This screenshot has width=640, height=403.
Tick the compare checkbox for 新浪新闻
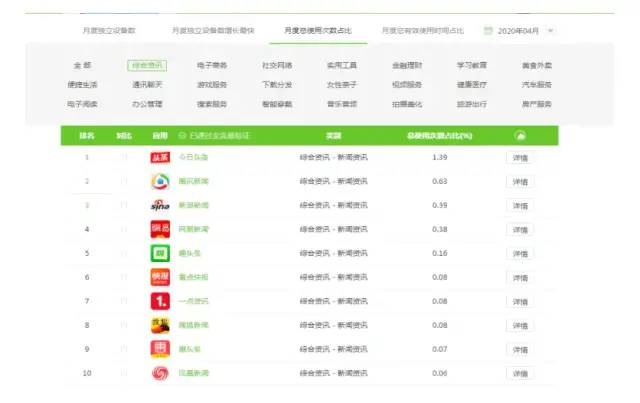(x=124, y=205)
